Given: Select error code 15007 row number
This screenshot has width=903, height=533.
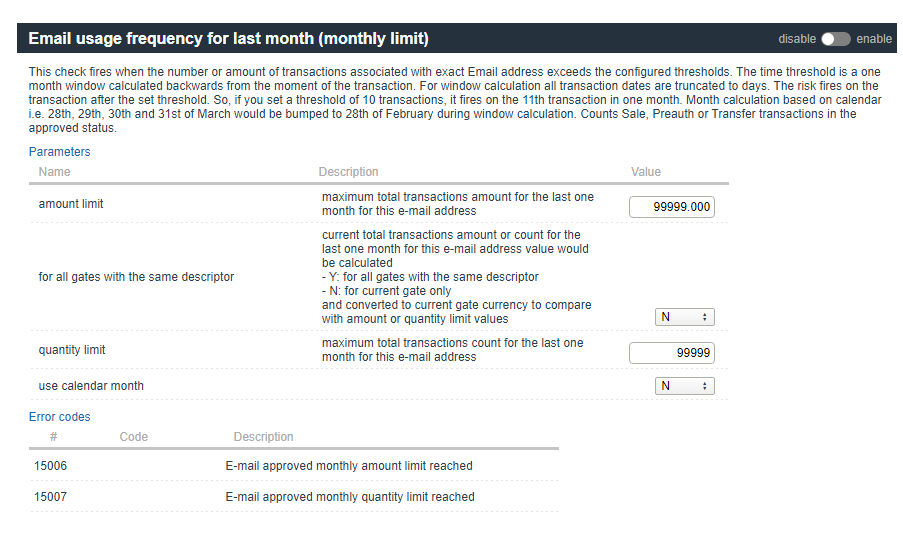Looking at the screenshot, I should (50, 497).
